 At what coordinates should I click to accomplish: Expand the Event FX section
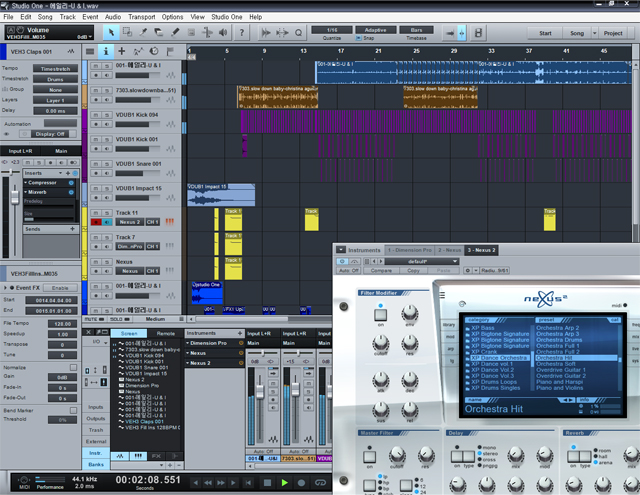5,288
